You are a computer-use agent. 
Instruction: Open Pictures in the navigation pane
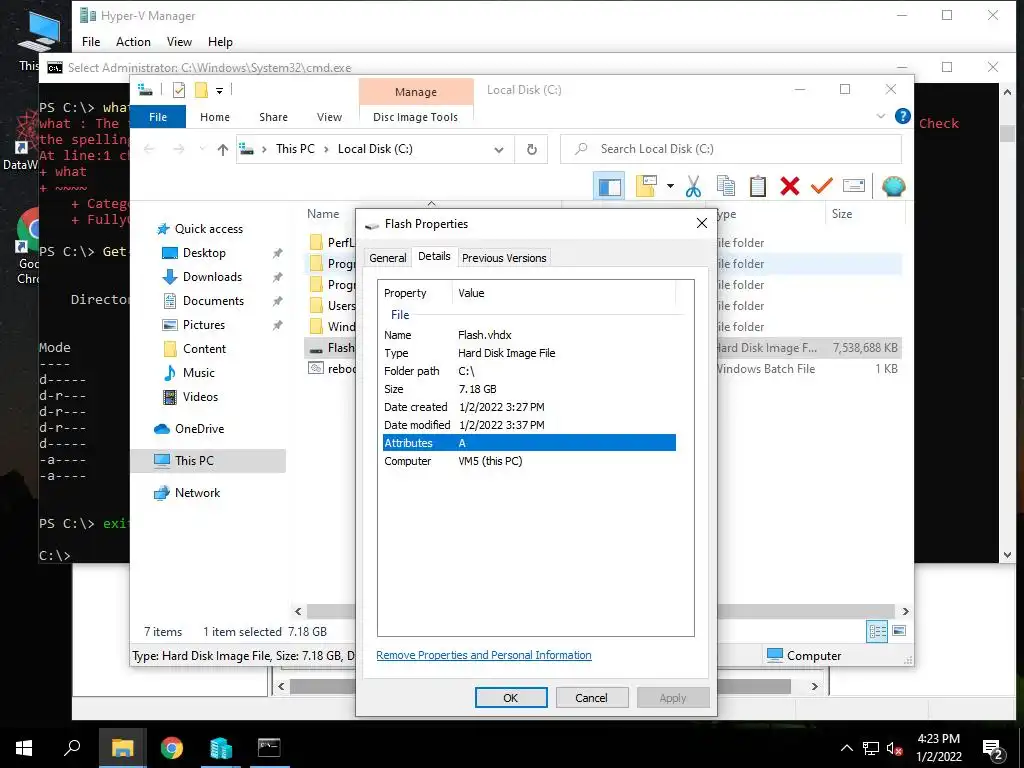point(204,325)
